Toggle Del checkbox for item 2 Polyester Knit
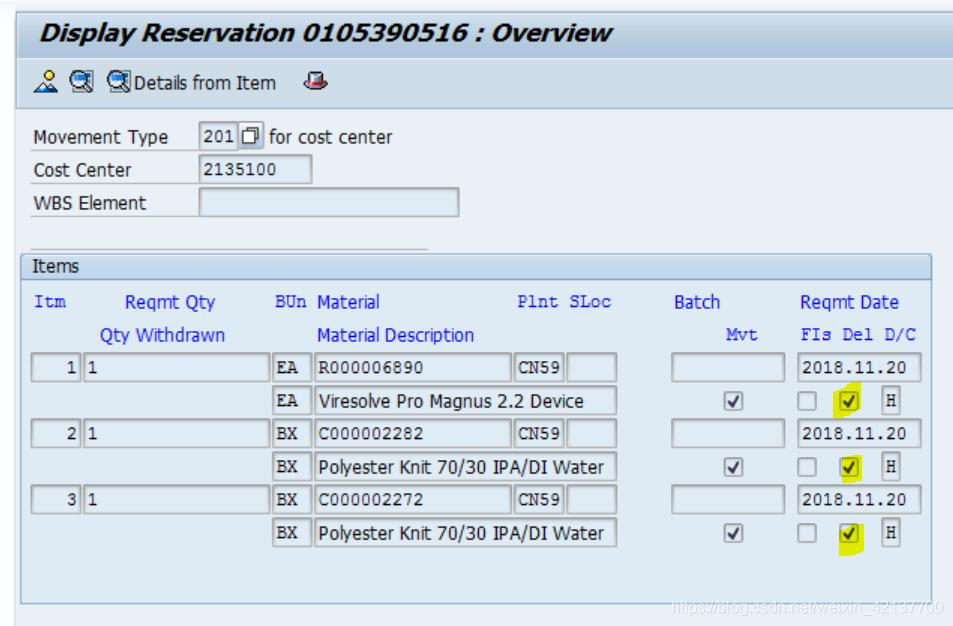The height and width of the screenshot is (626, 953). click(x=848, y=467)
